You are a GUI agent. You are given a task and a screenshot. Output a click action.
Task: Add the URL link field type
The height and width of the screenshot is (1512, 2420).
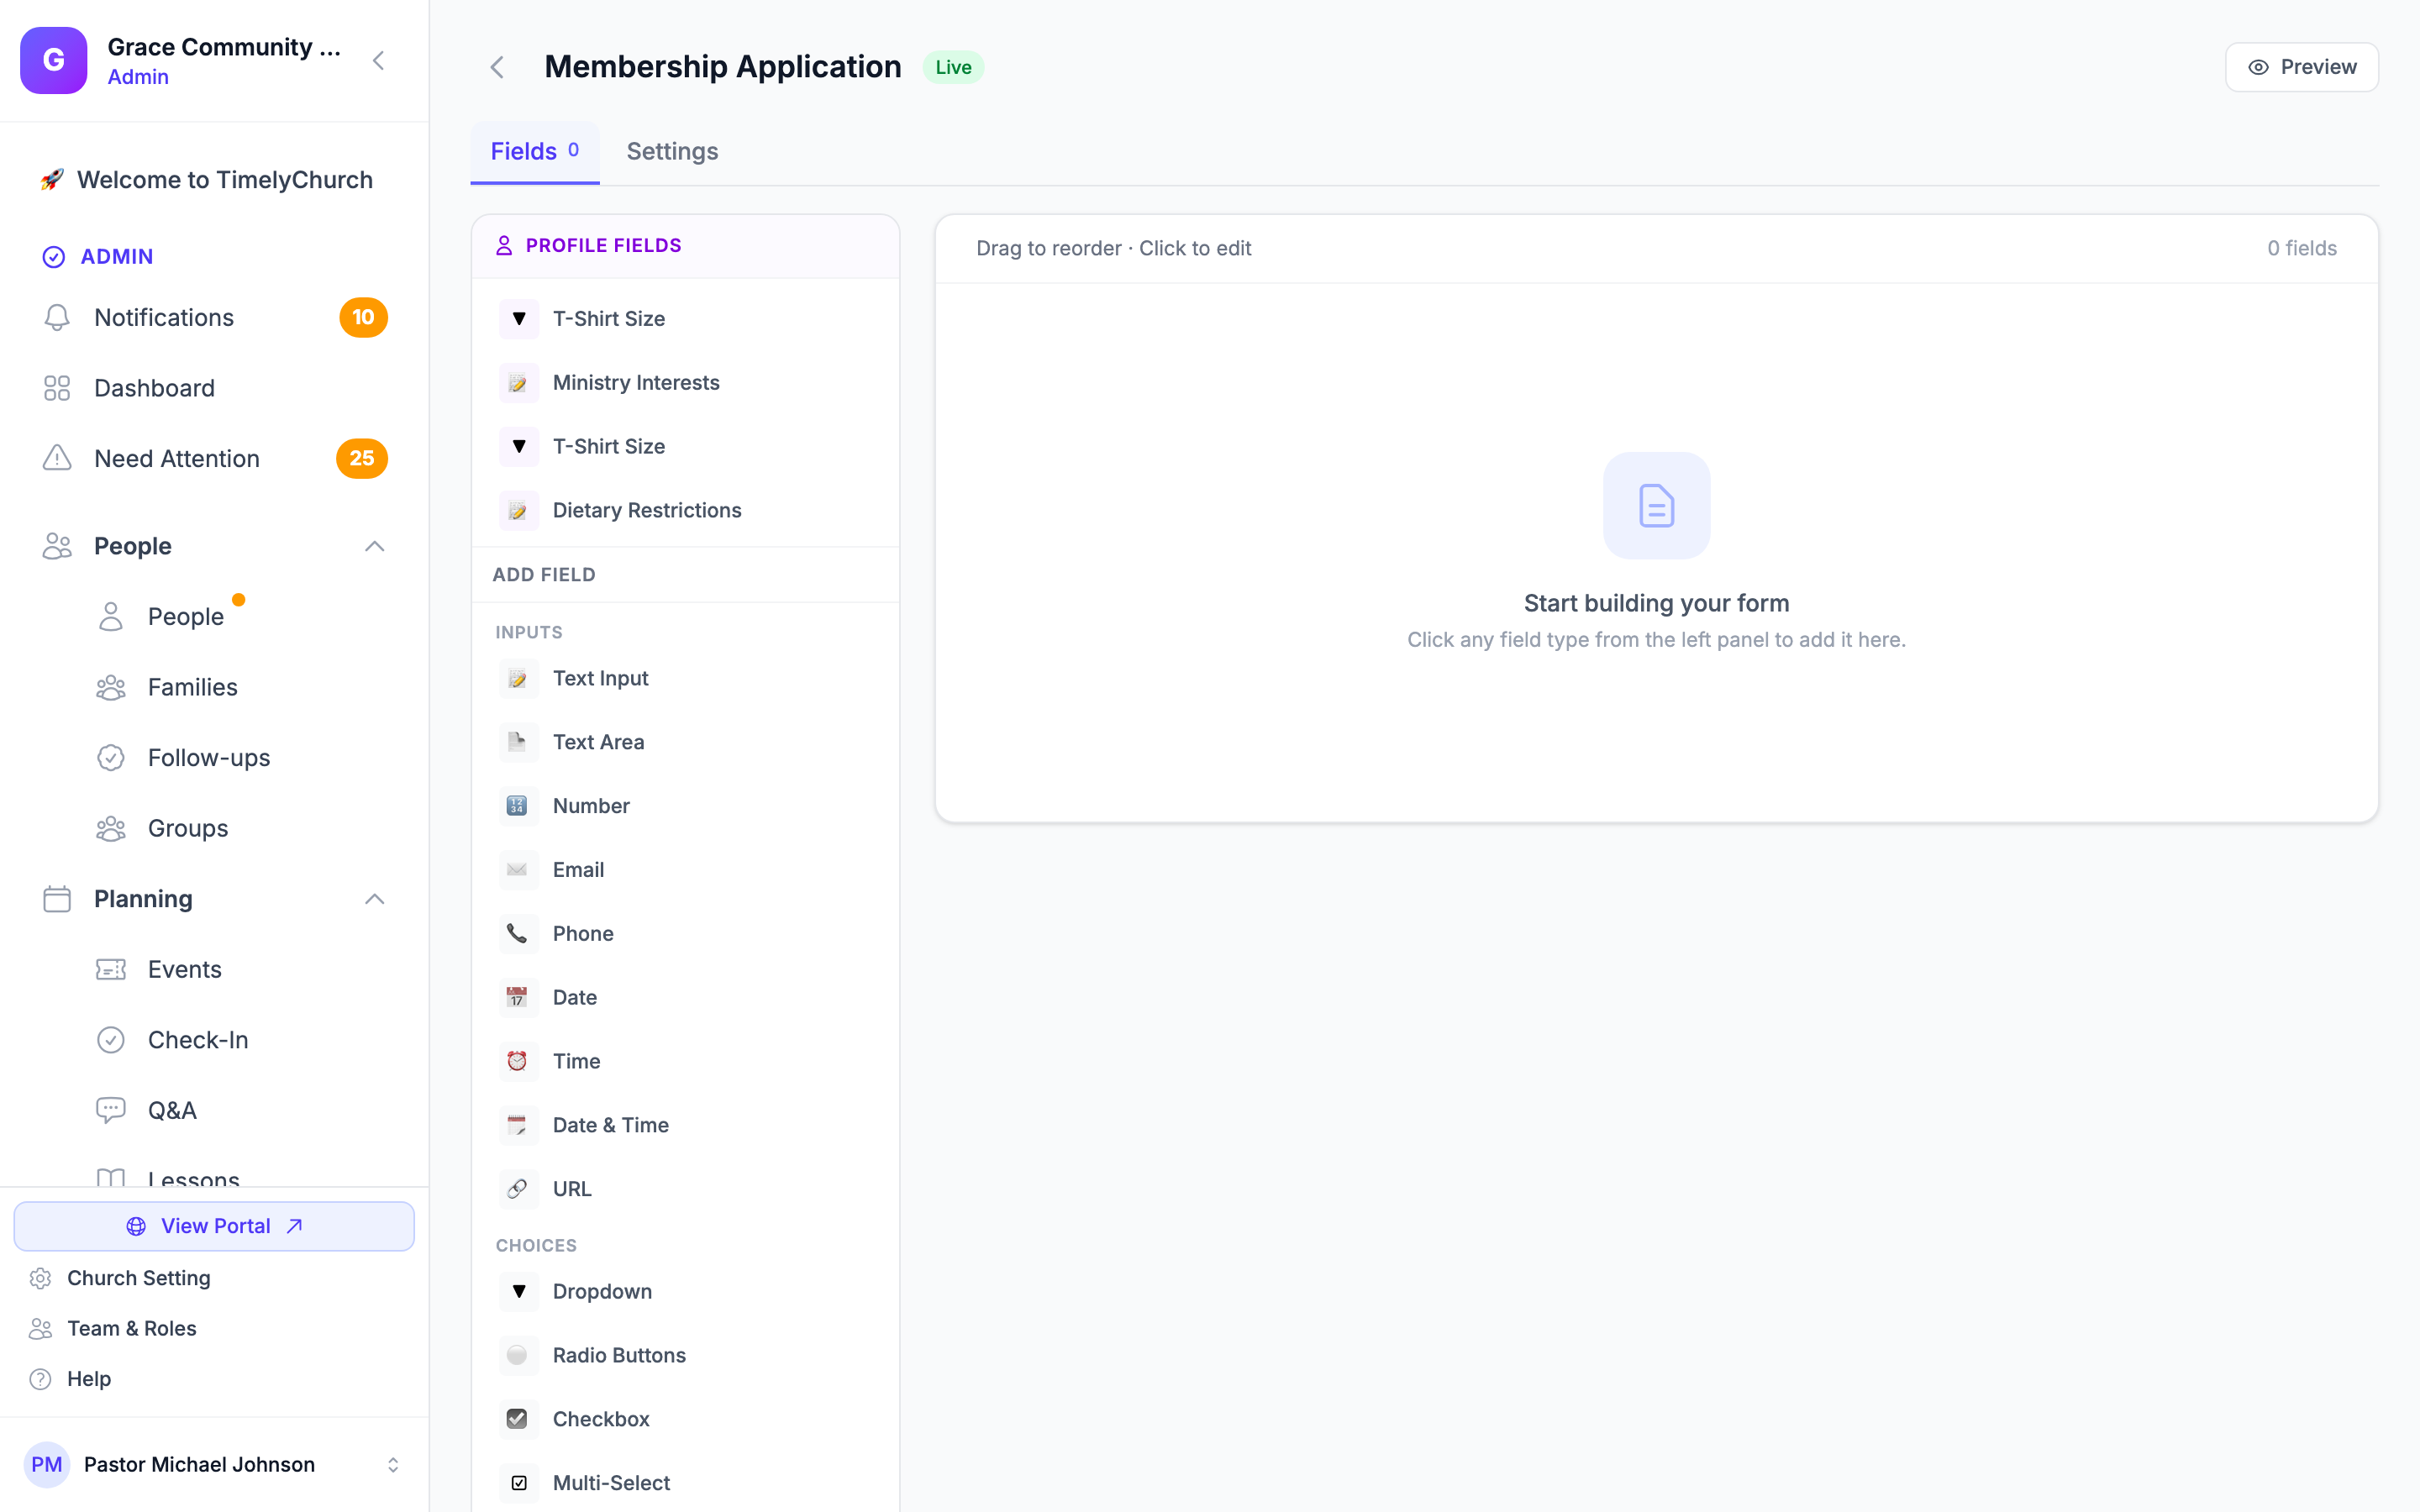click(x=685, y=1188)
